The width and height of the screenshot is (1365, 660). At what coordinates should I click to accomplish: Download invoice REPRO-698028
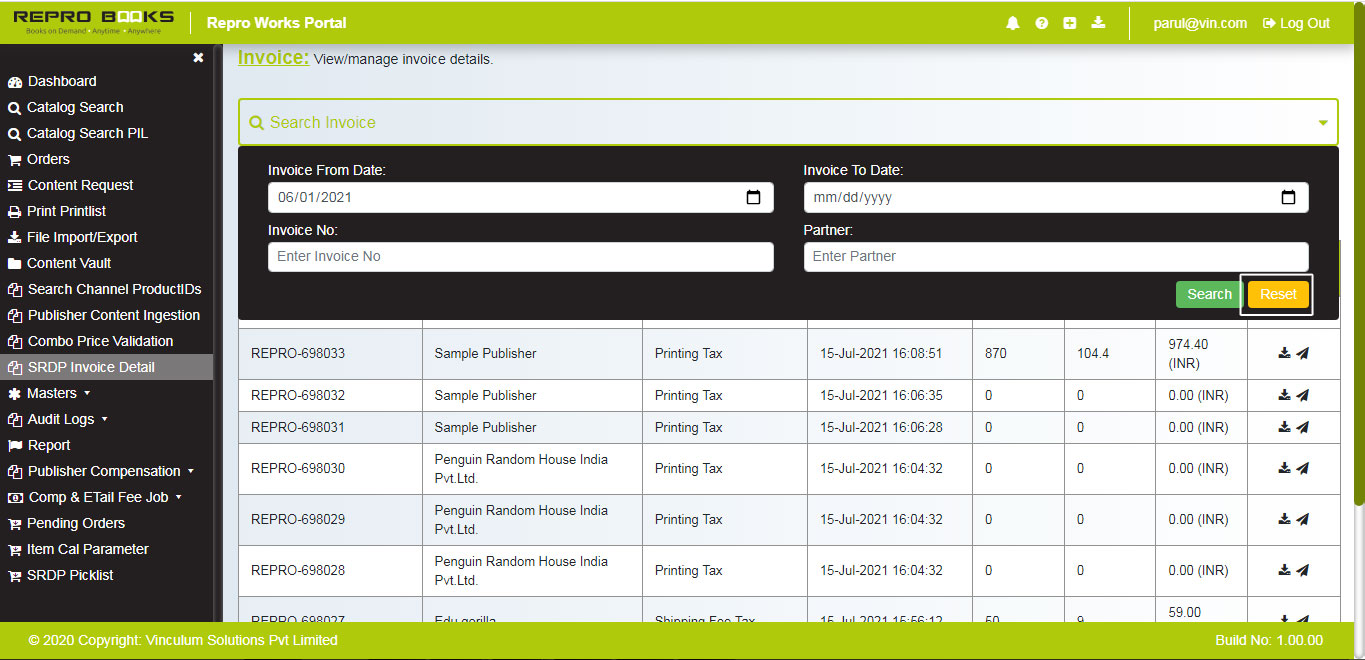[x=1283, y=568]
